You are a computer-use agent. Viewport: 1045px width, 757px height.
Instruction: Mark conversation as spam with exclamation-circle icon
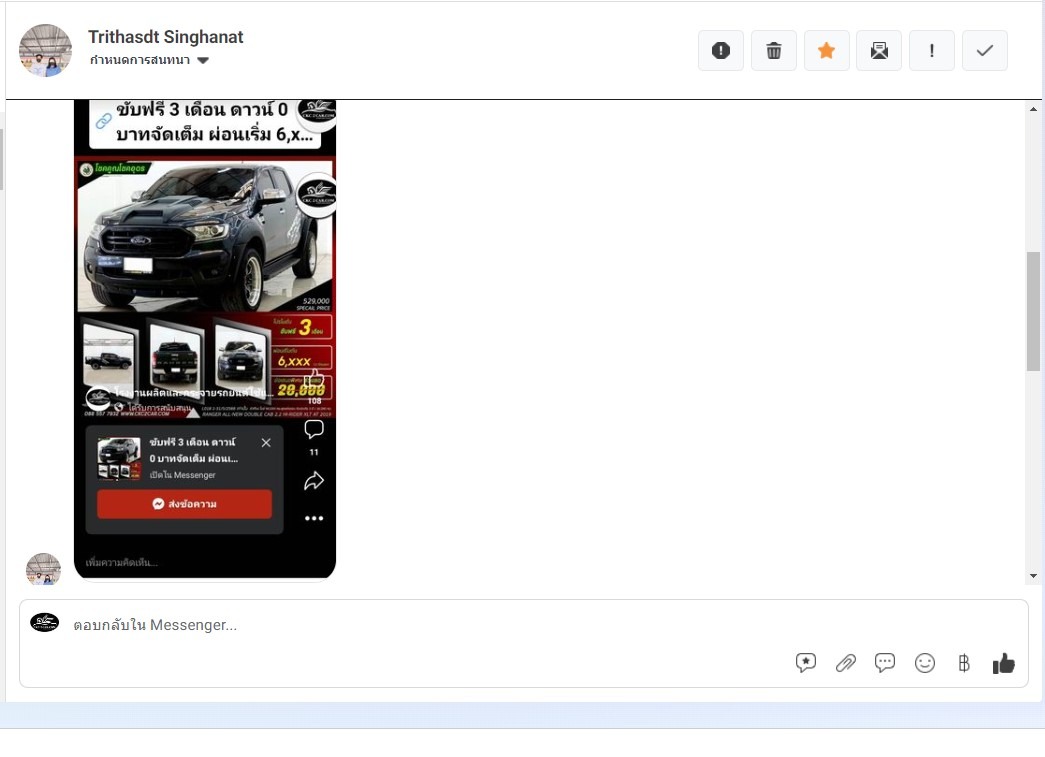[720, 51]
